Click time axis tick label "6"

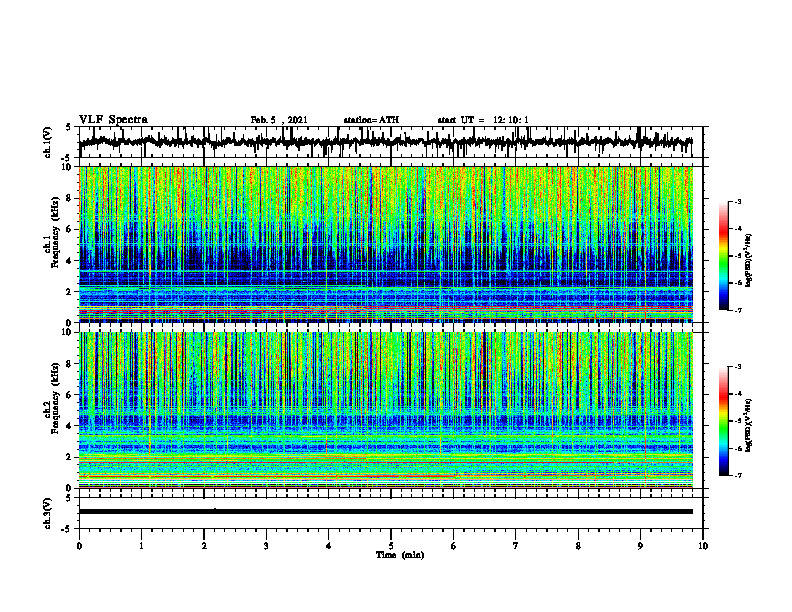pyautogui.click(x=454, y=546)
